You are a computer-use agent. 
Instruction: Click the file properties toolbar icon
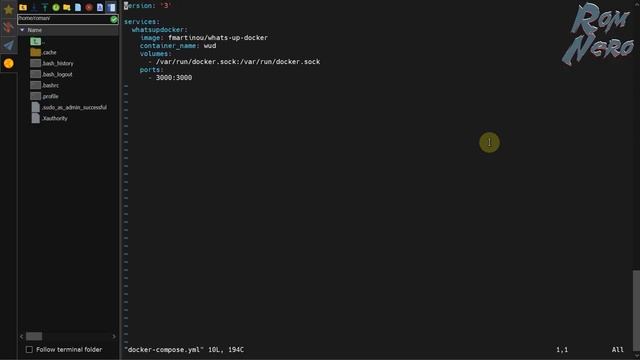pos(100,7)
